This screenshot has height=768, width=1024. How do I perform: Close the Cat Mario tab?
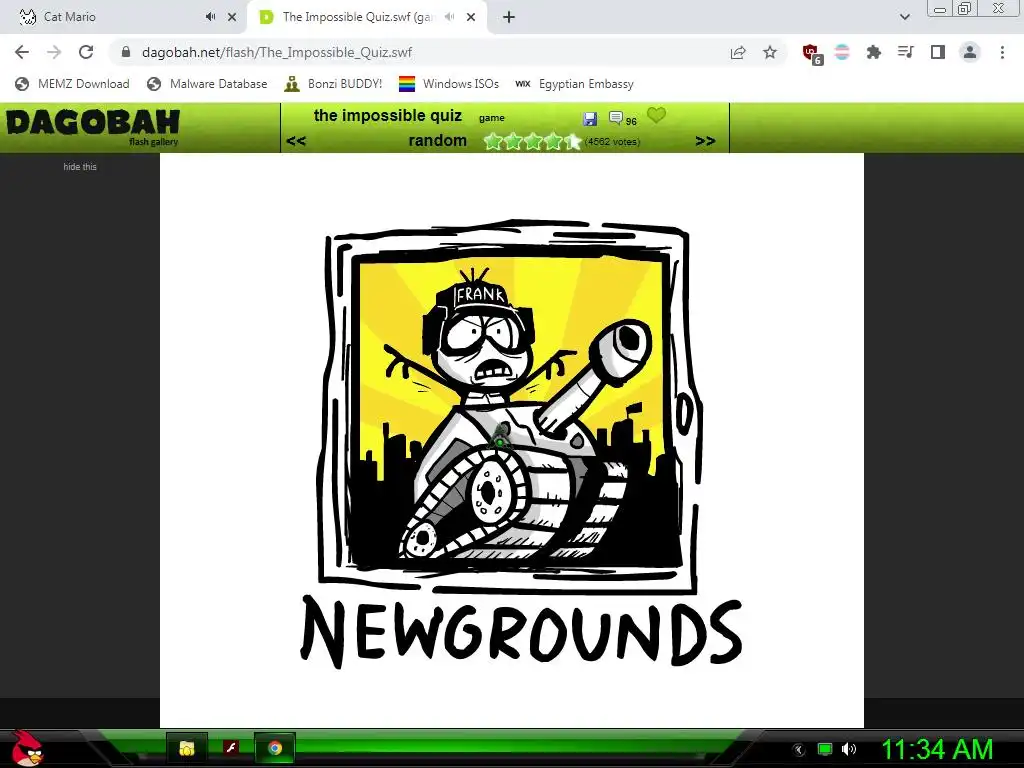pos(232,17)
